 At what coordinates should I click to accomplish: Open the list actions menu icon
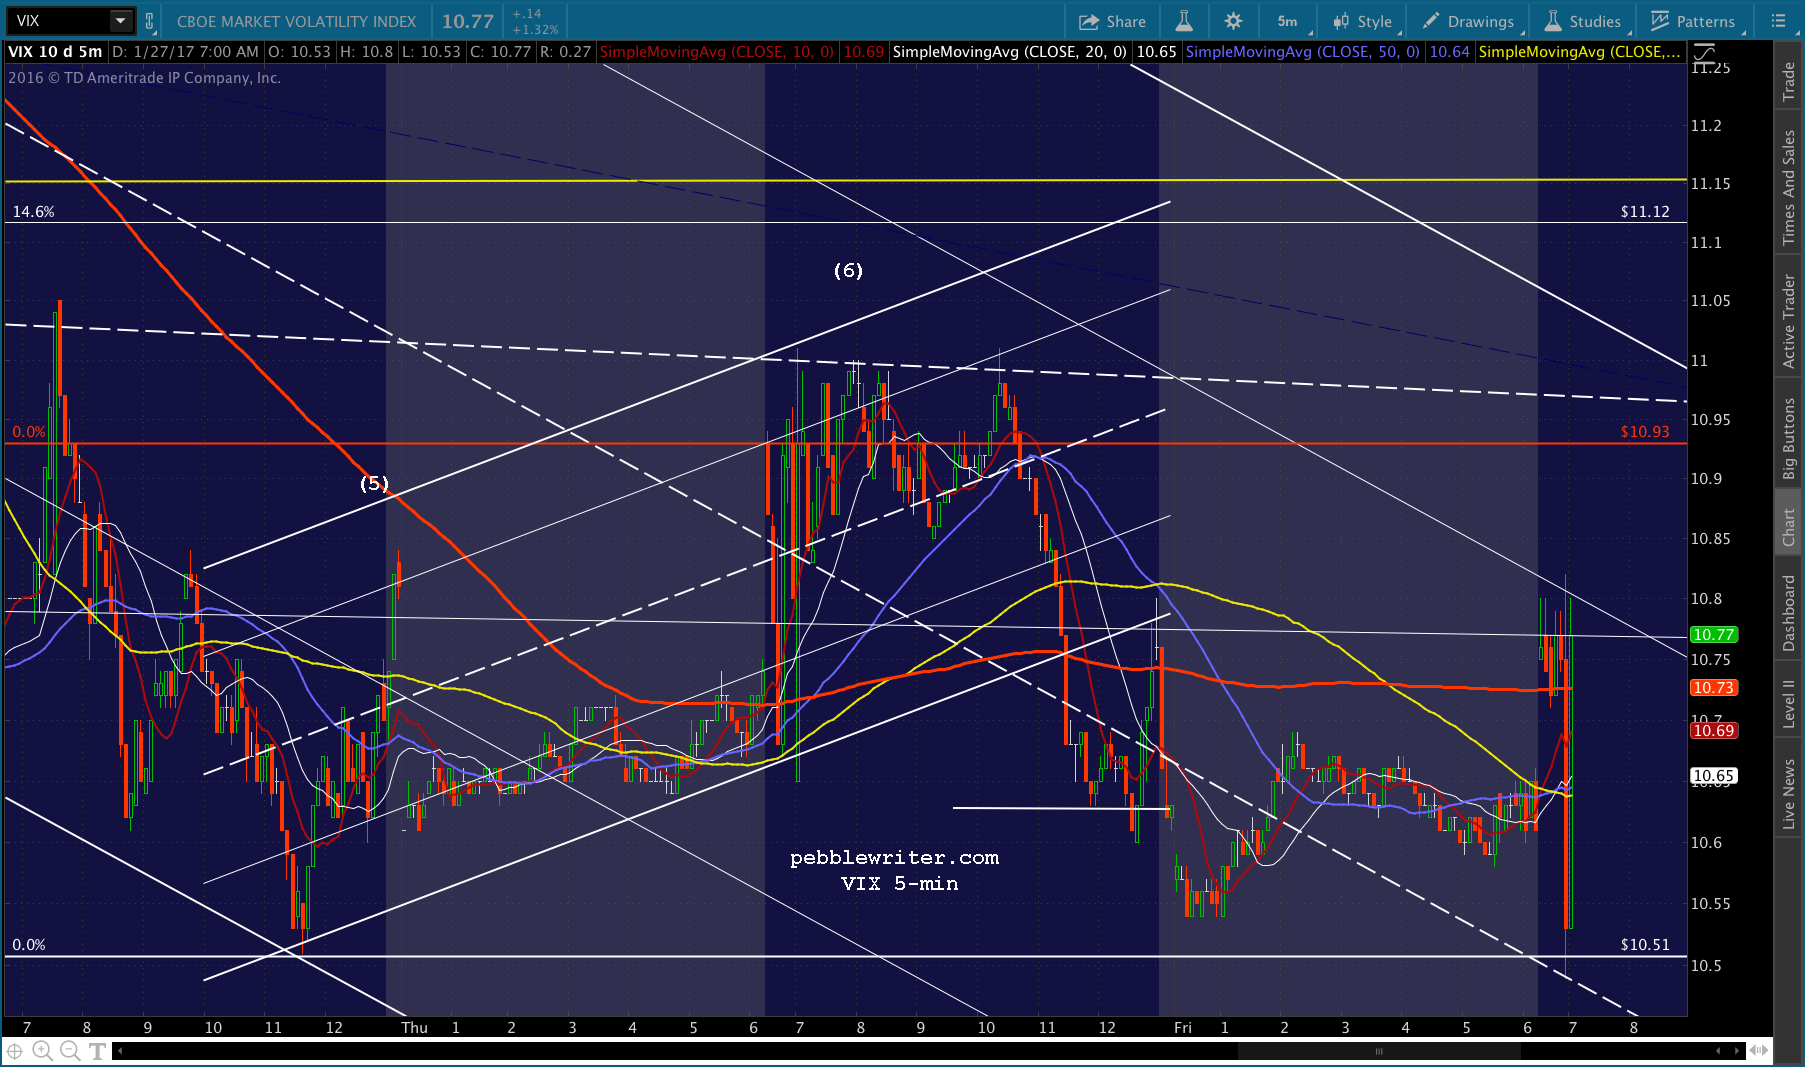pyautogui.click(x=1777, y=21)
